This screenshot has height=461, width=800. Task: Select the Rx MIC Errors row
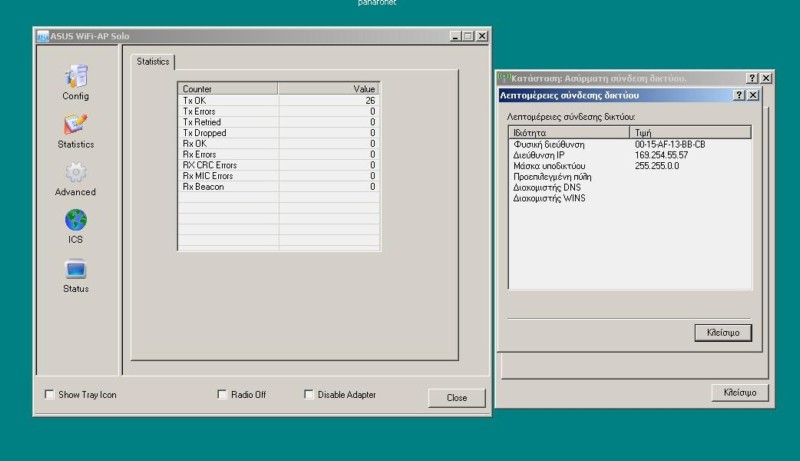point(279,175)
